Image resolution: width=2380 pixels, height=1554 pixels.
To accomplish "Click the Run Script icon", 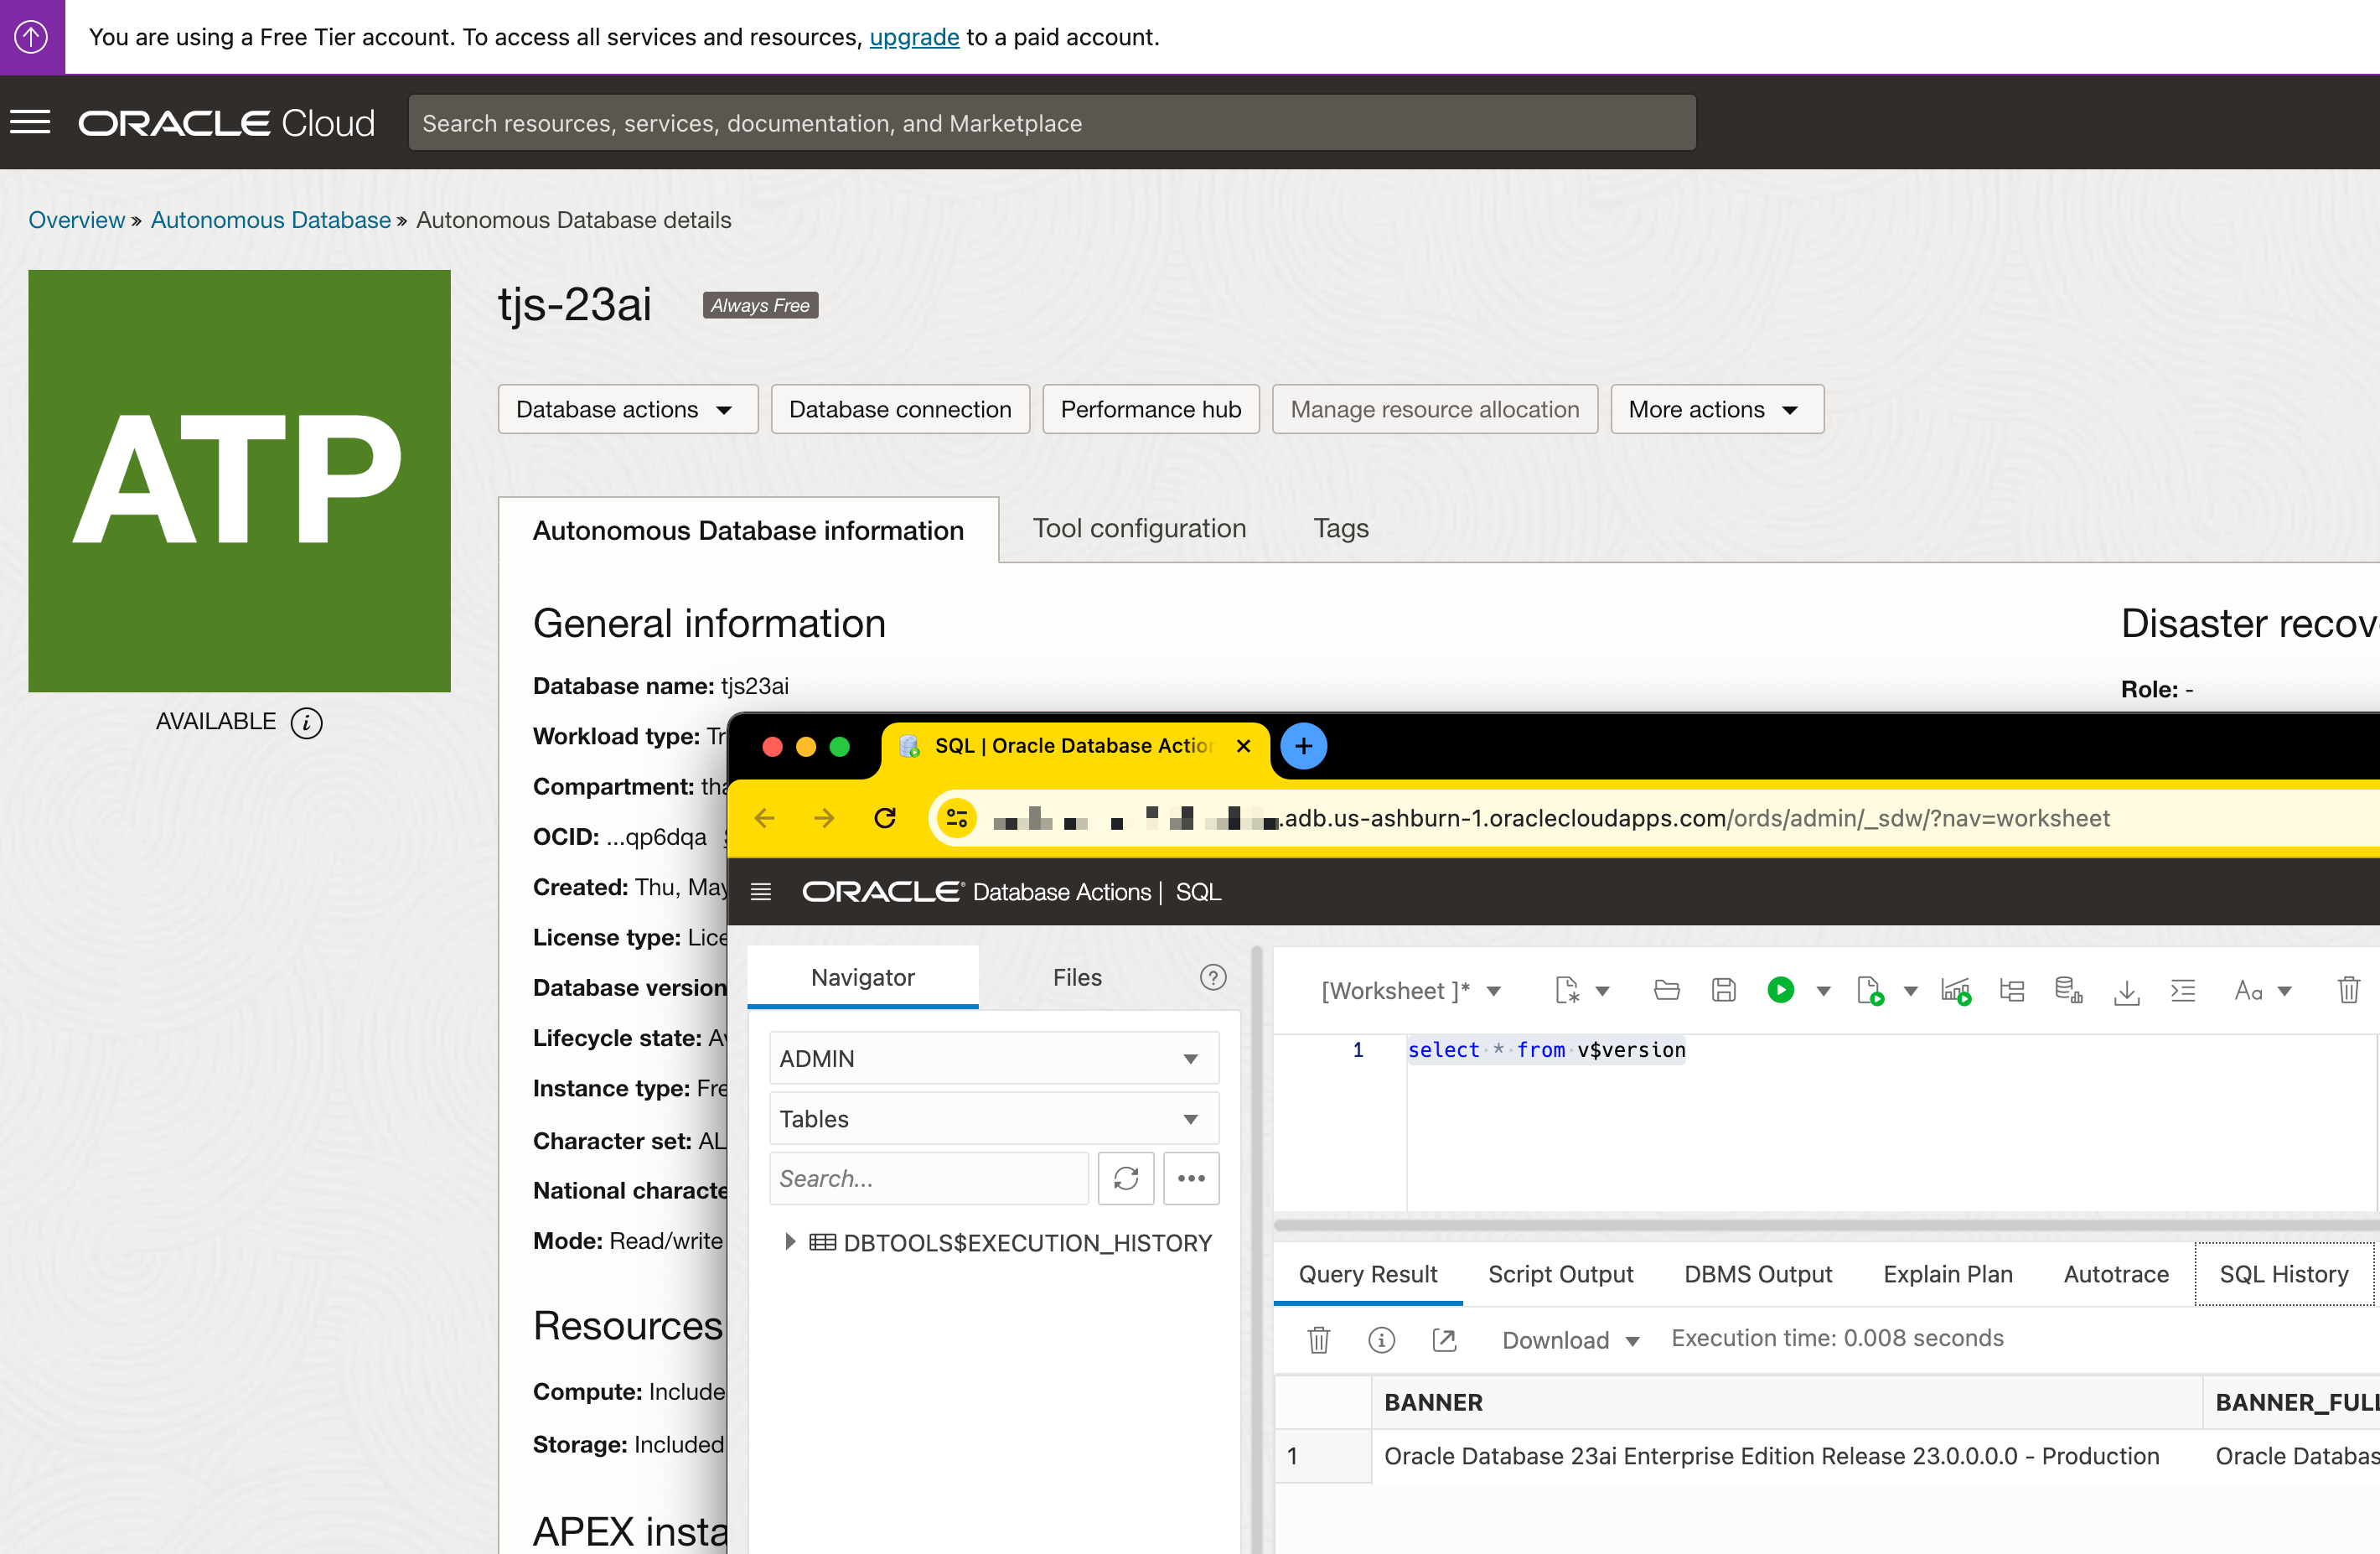I will [1869, 990].
